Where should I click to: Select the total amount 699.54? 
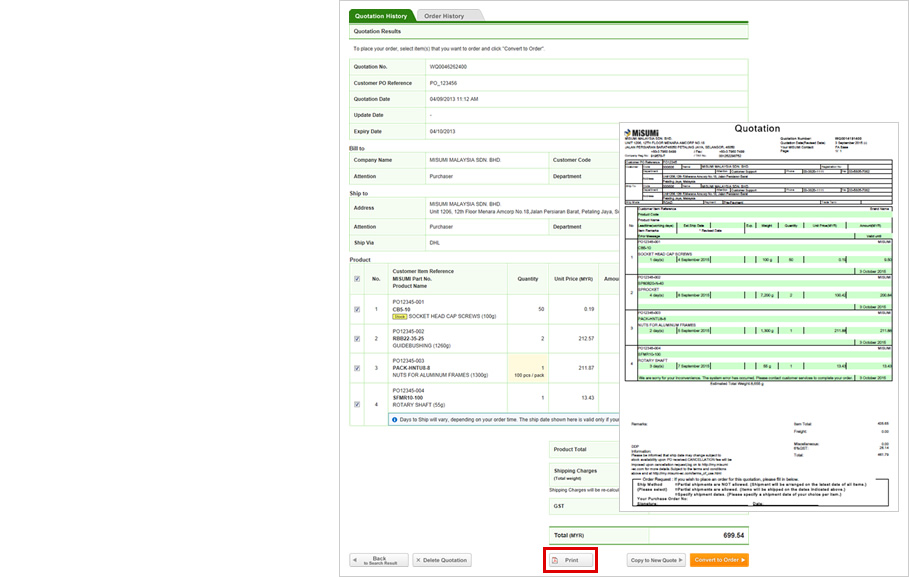tap(733, 535)
